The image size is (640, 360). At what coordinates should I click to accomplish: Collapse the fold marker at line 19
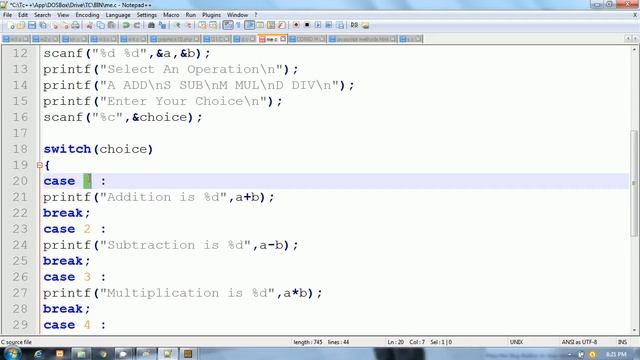point(40,165)
